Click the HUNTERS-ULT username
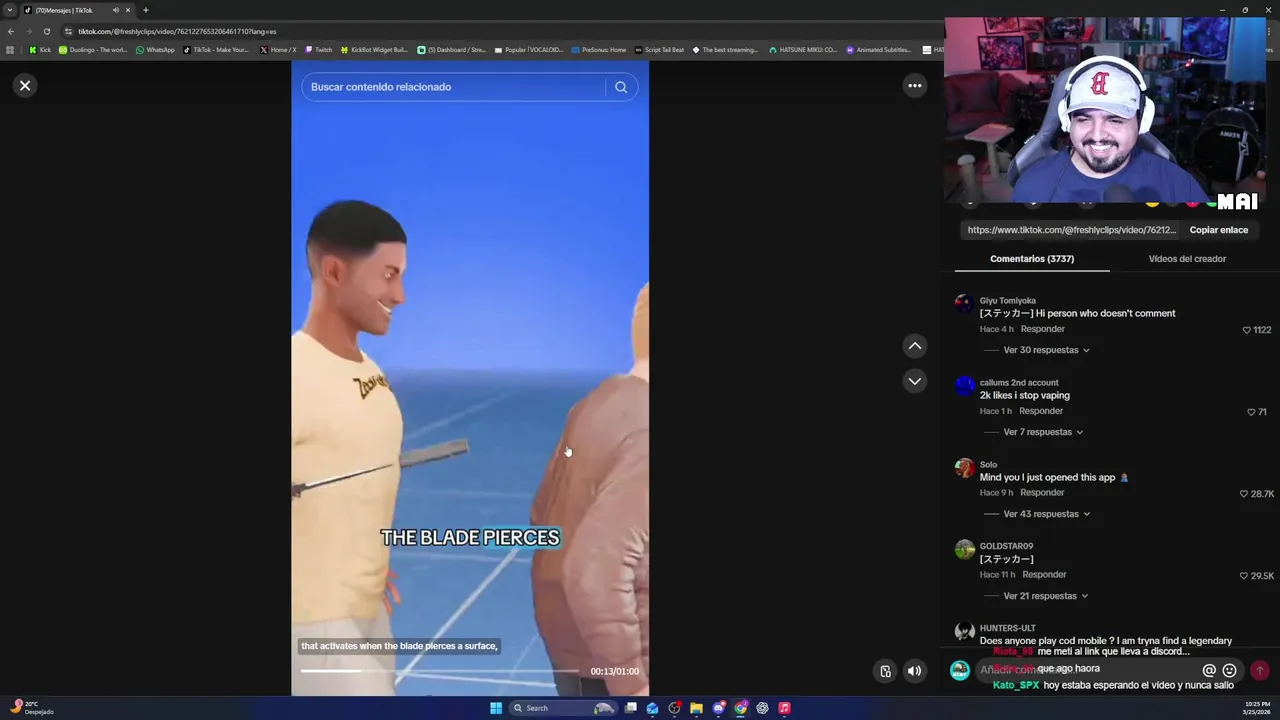The image size is (1280, 720). tap(1007, 628)
